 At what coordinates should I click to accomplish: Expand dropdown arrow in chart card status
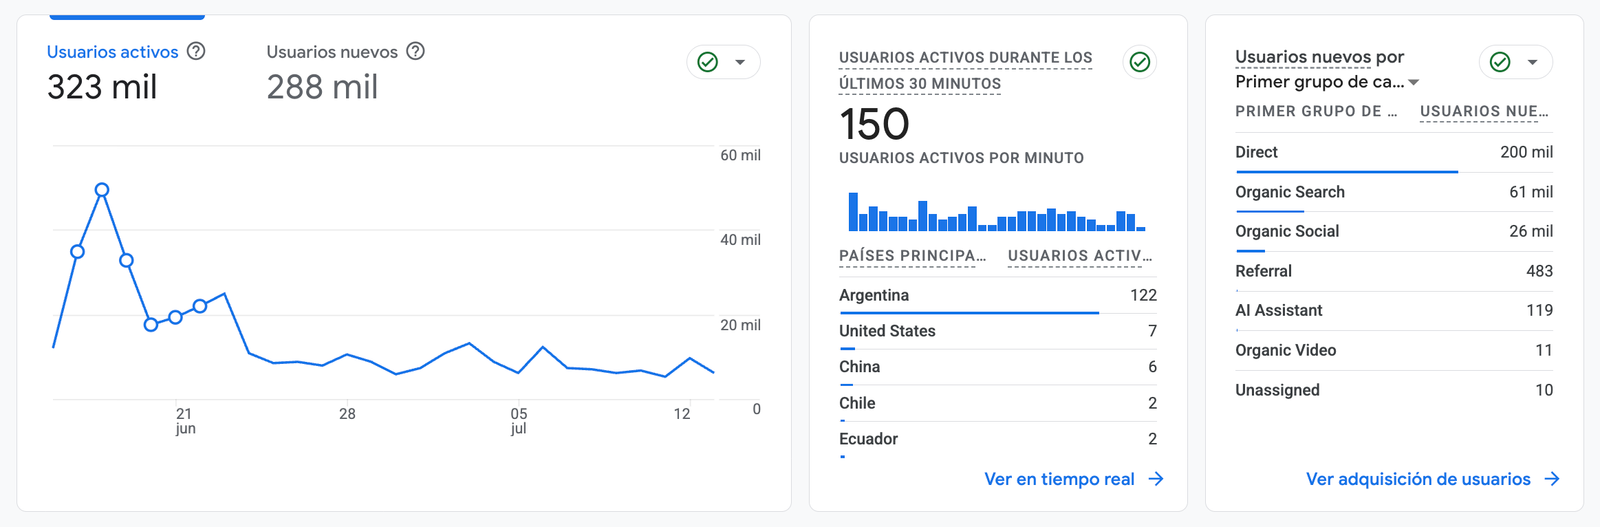click(740, 62)
